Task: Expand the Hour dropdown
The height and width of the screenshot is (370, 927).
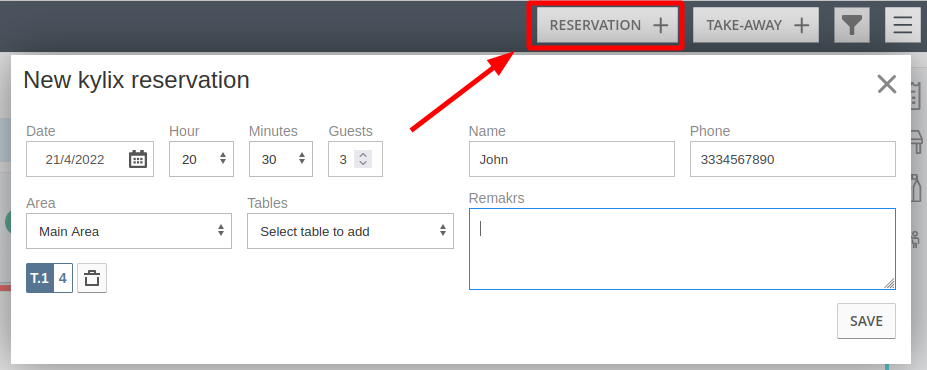Action: click(202, 159)
